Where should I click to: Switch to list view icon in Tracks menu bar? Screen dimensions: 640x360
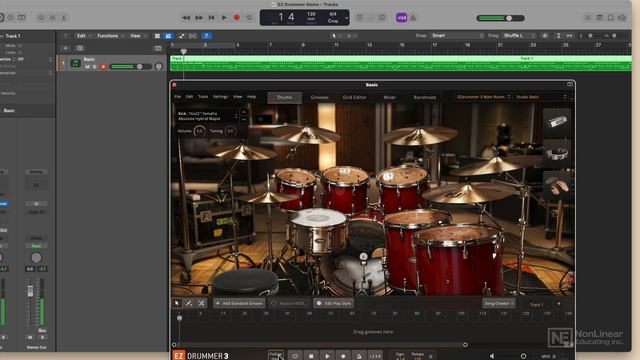[157, 36]
